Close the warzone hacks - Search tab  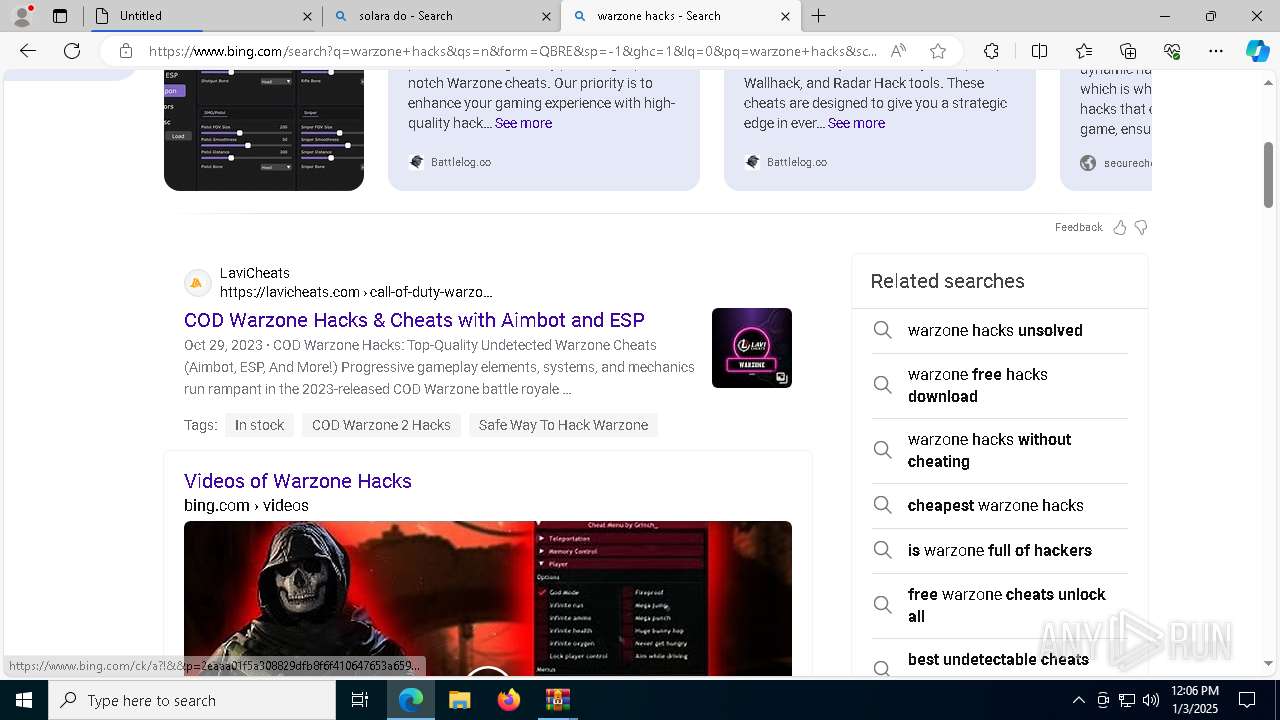pyautogui.click(x=785, y=16)
